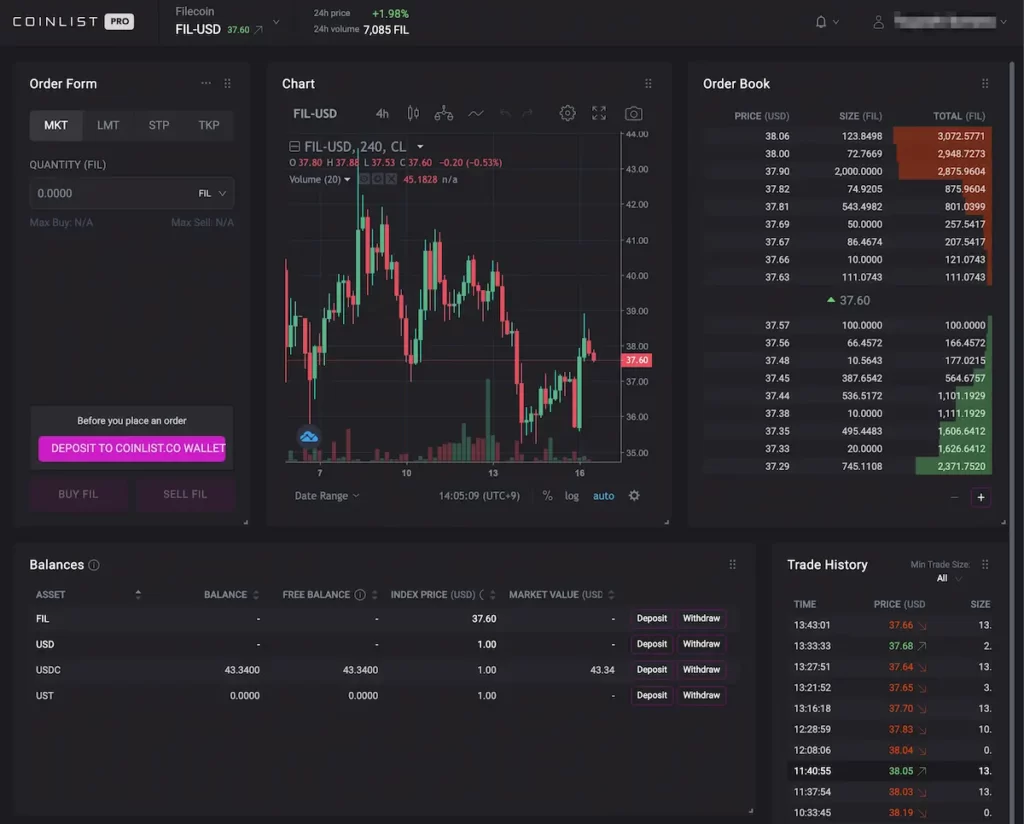Open Min Trade Size All dropdown
This screenshot has height=824, width=1024.
tap(950, 578)
